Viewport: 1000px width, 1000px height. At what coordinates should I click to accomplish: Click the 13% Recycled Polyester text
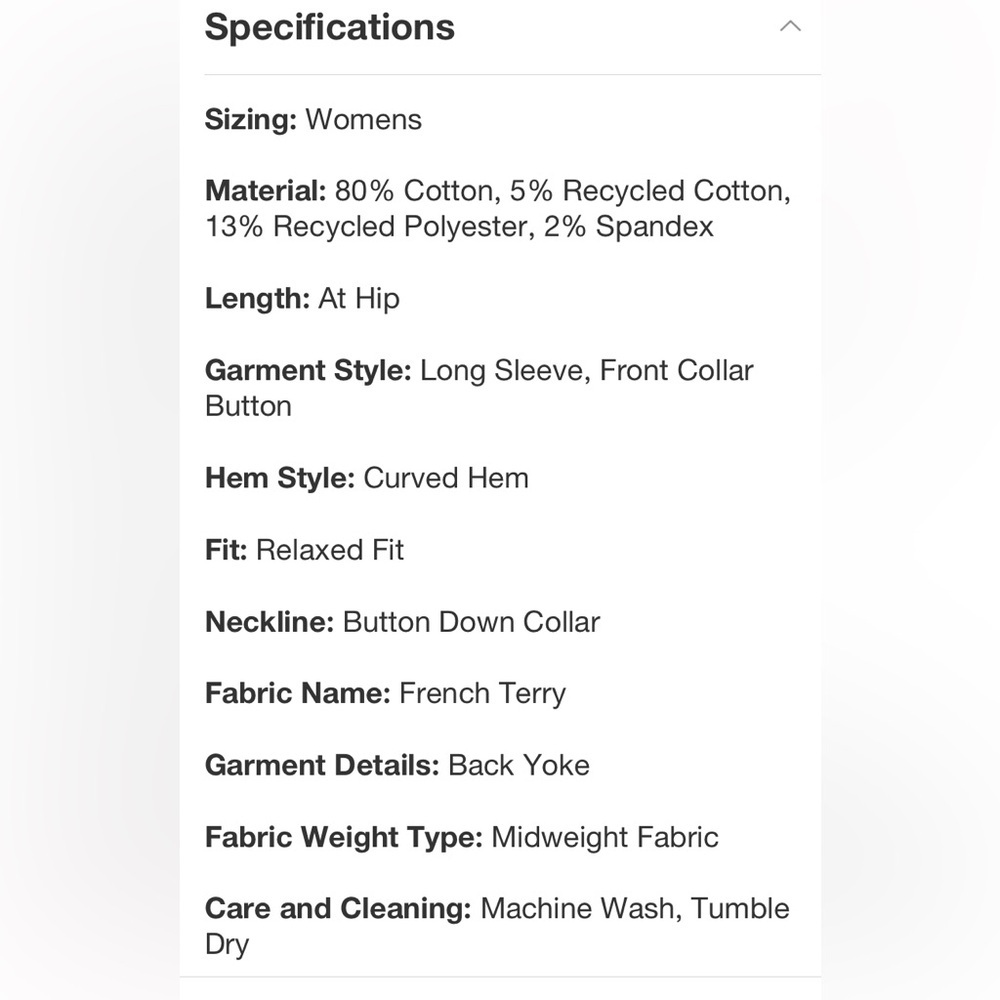tap(366, 226)
